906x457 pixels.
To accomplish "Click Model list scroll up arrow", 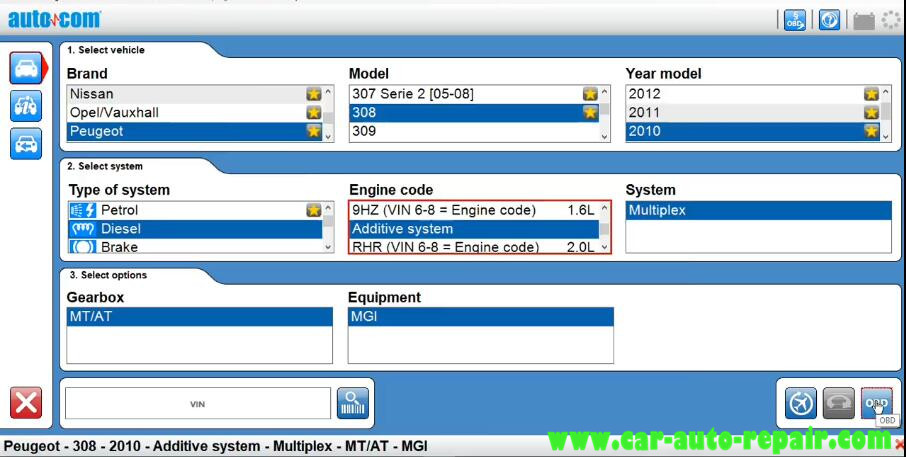I will (x=604, y=91).
